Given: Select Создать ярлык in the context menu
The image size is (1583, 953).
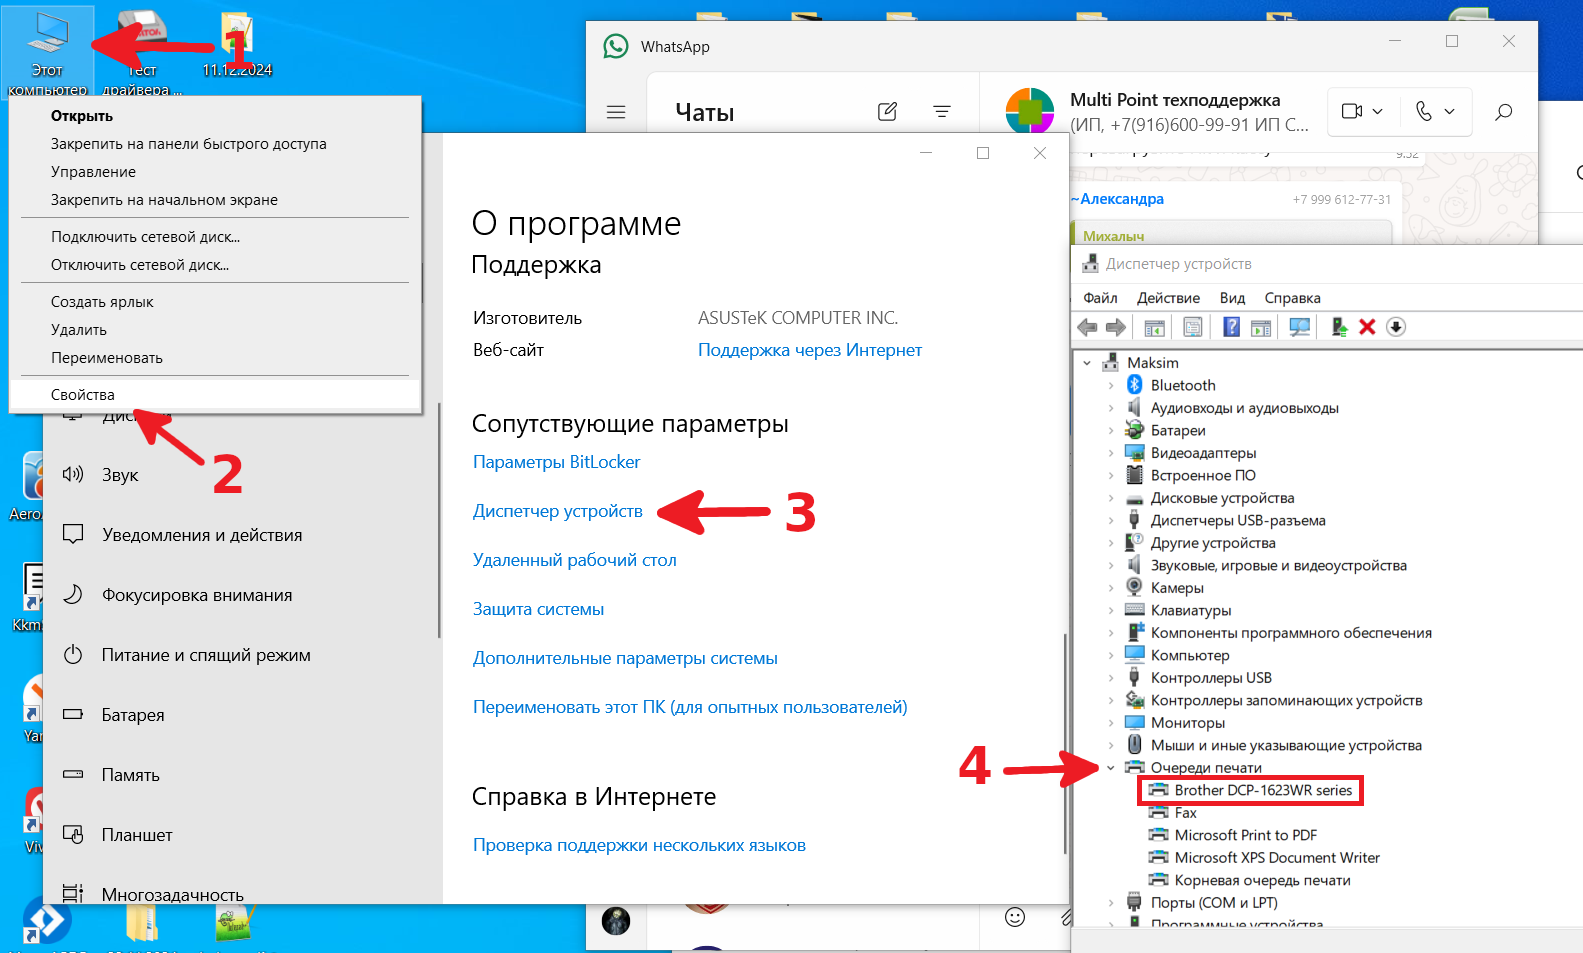Looking at the screenshot, I should click(215, 302).
